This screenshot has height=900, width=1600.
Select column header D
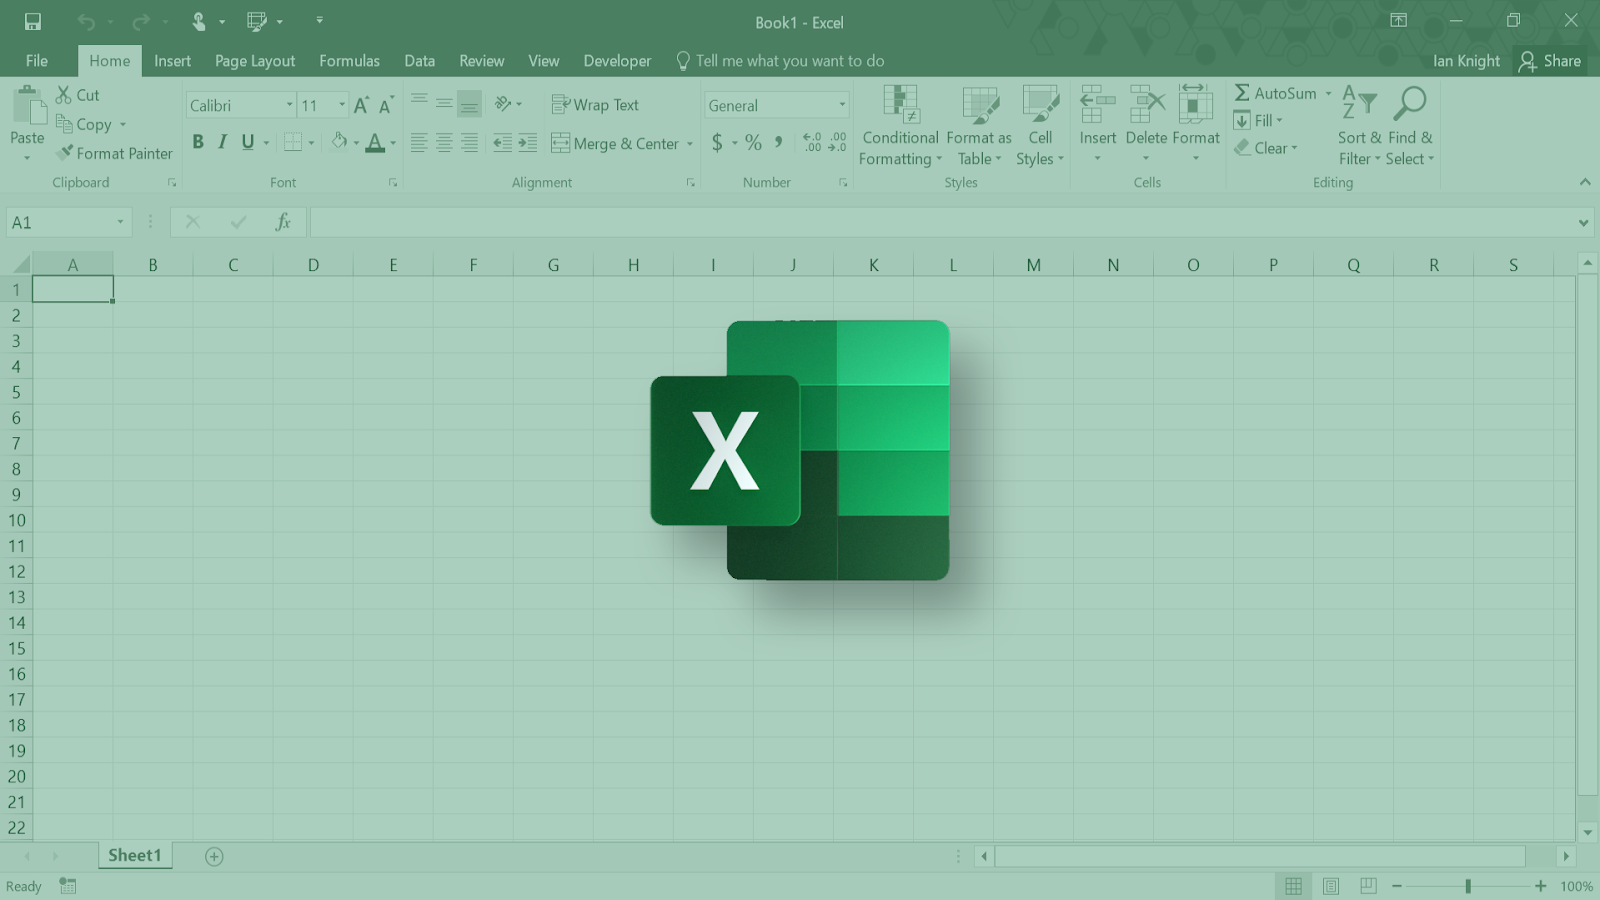pyautogui.click(x=313, y=265)
